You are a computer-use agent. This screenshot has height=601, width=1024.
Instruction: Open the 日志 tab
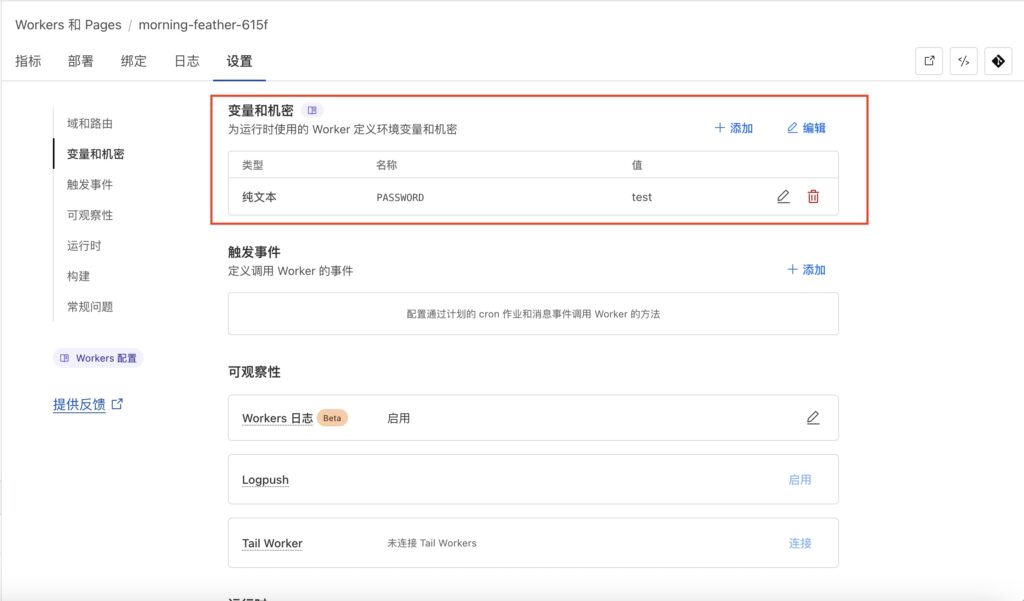coord(187,61)
